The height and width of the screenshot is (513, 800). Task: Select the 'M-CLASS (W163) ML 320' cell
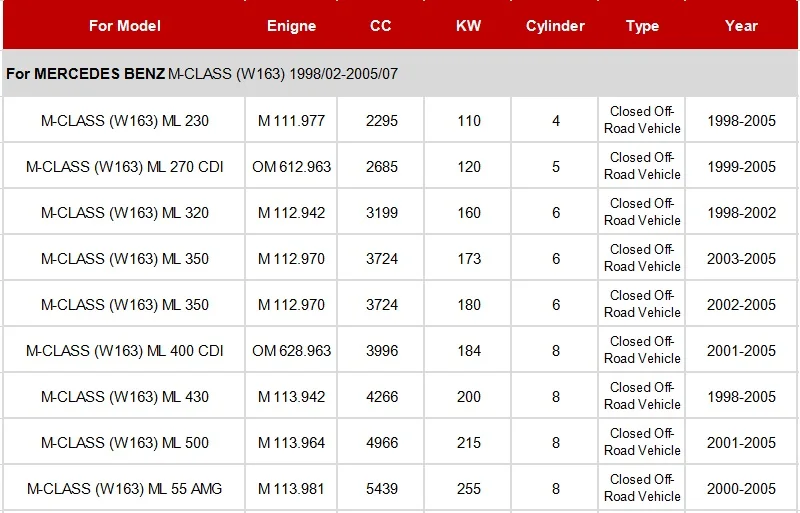click(124, 212)
